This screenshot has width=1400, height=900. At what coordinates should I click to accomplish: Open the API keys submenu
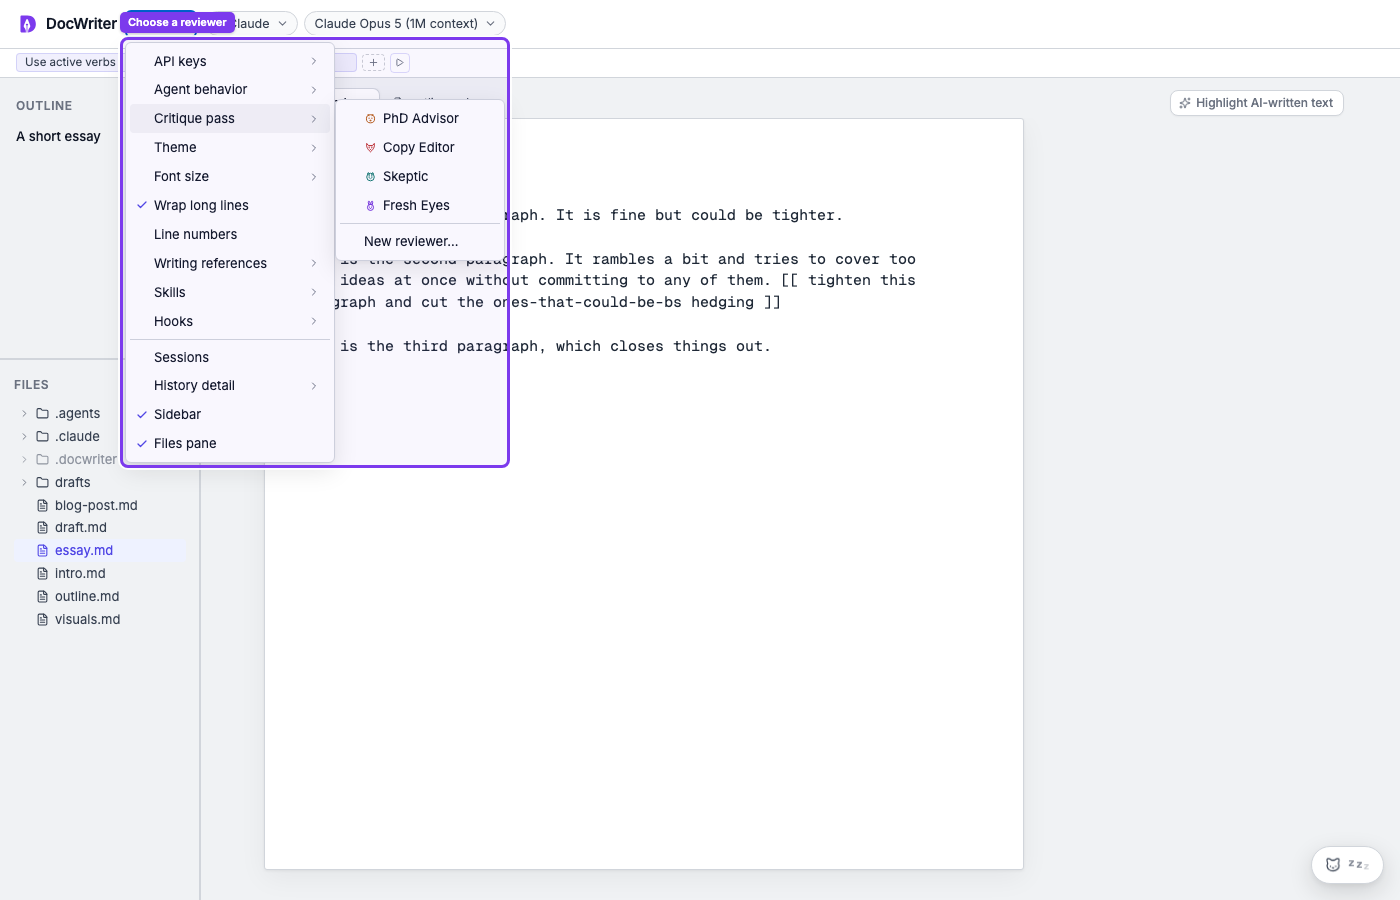(230, 61)
